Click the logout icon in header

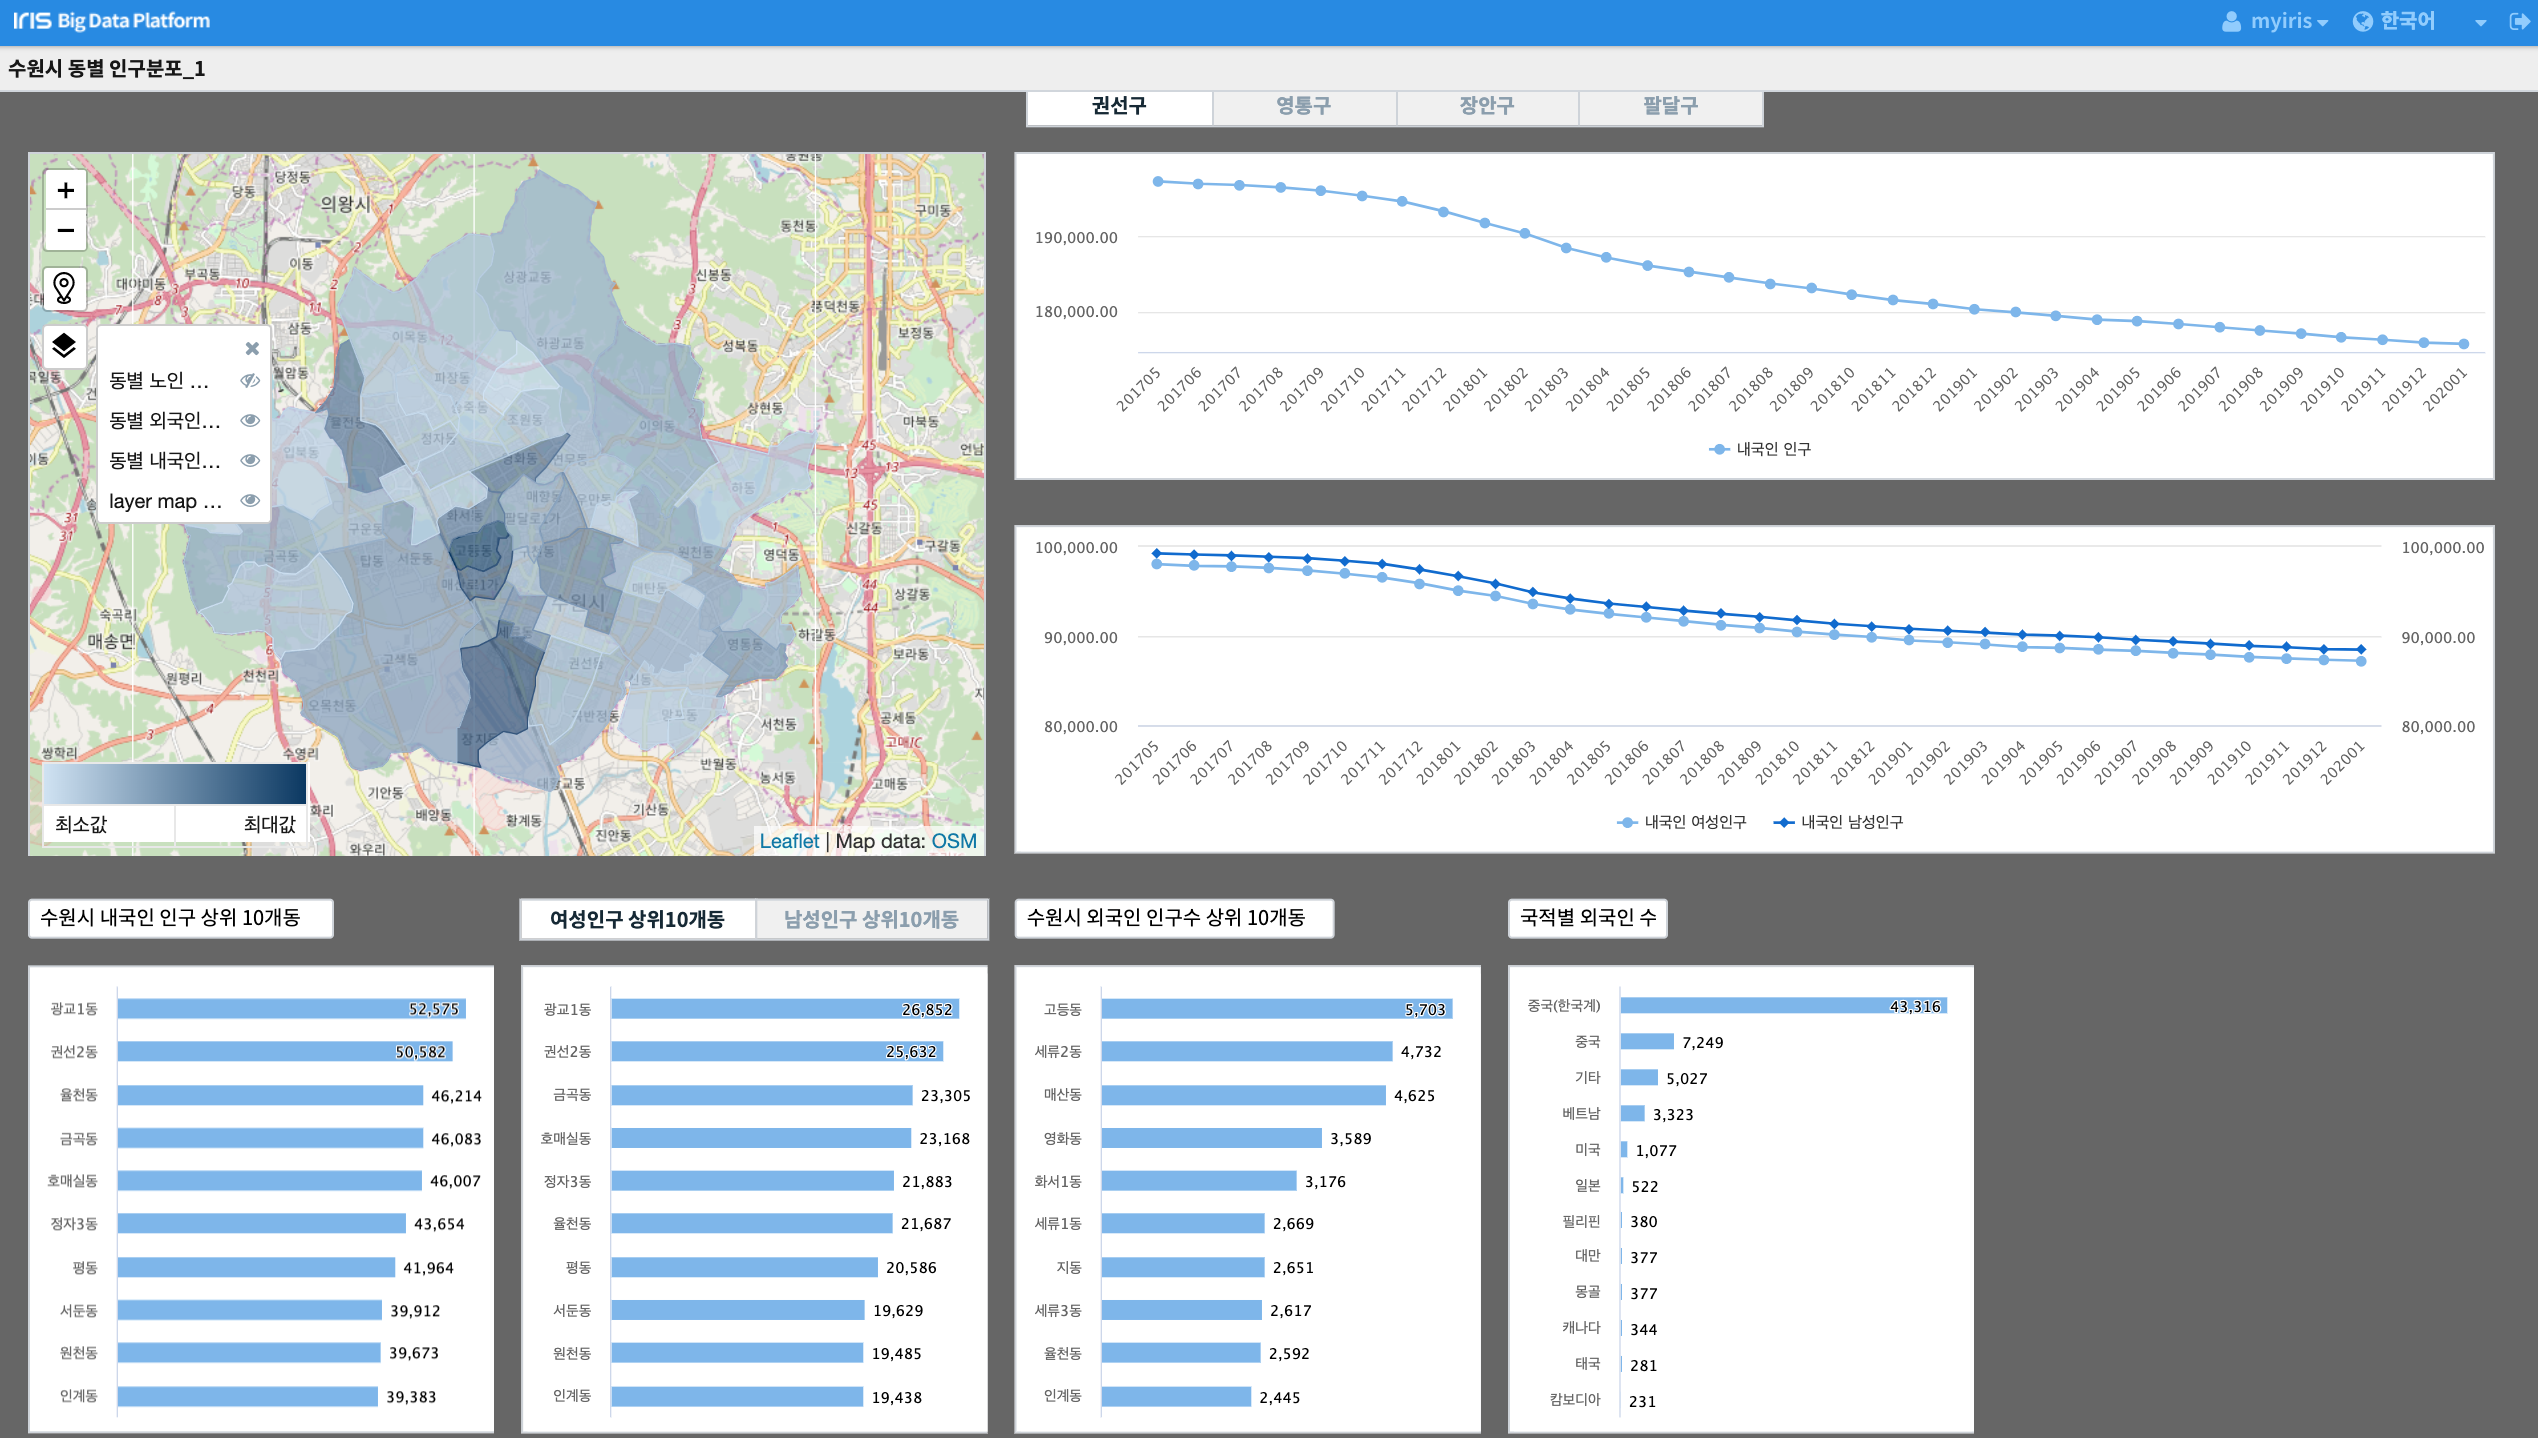pyautogui.click(x=2519, y=21)
